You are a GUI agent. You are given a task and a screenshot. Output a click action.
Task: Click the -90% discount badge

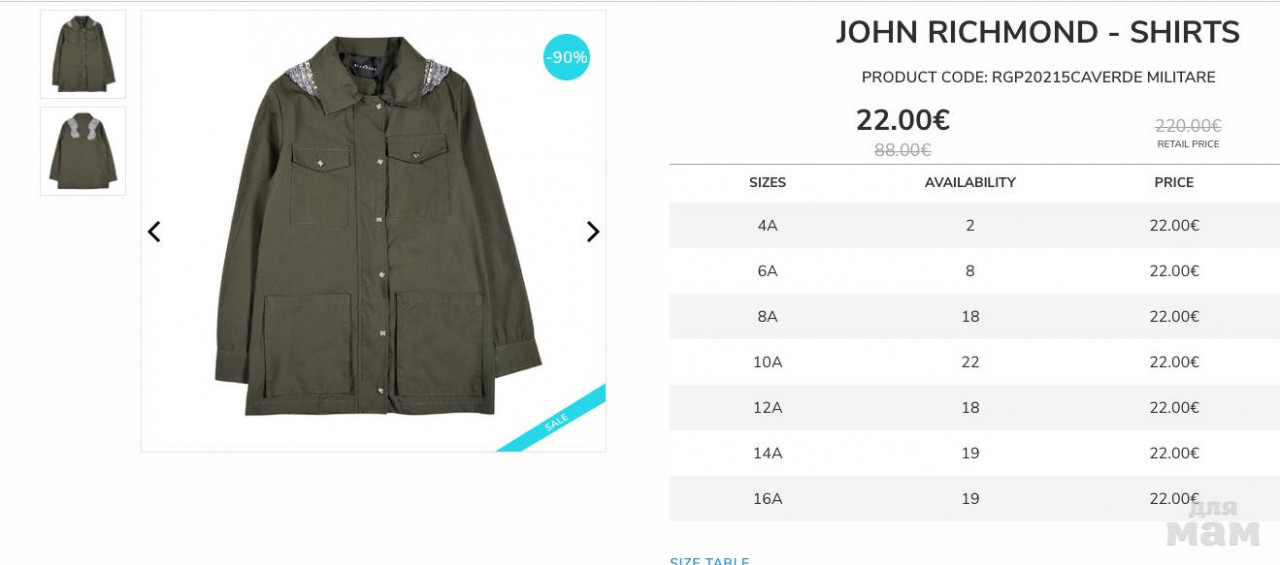pos(567,57)
